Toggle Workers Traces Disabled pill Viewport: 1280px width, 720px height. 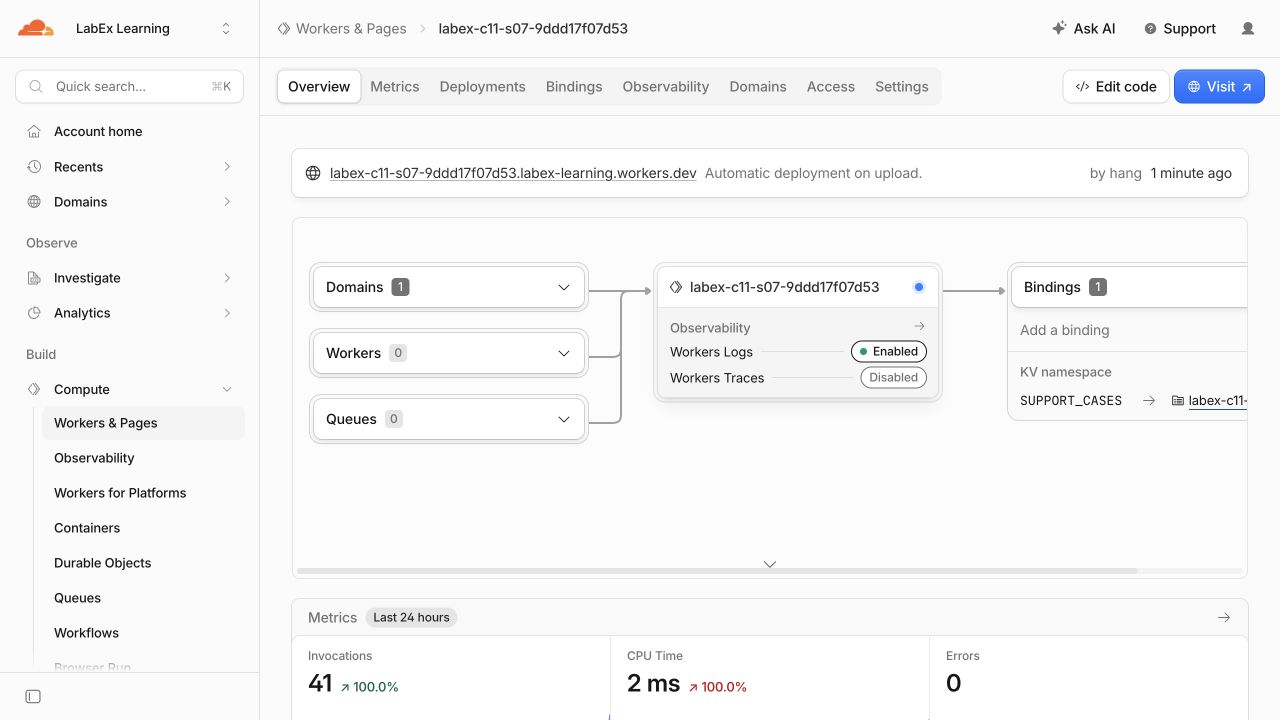point(894,378)
